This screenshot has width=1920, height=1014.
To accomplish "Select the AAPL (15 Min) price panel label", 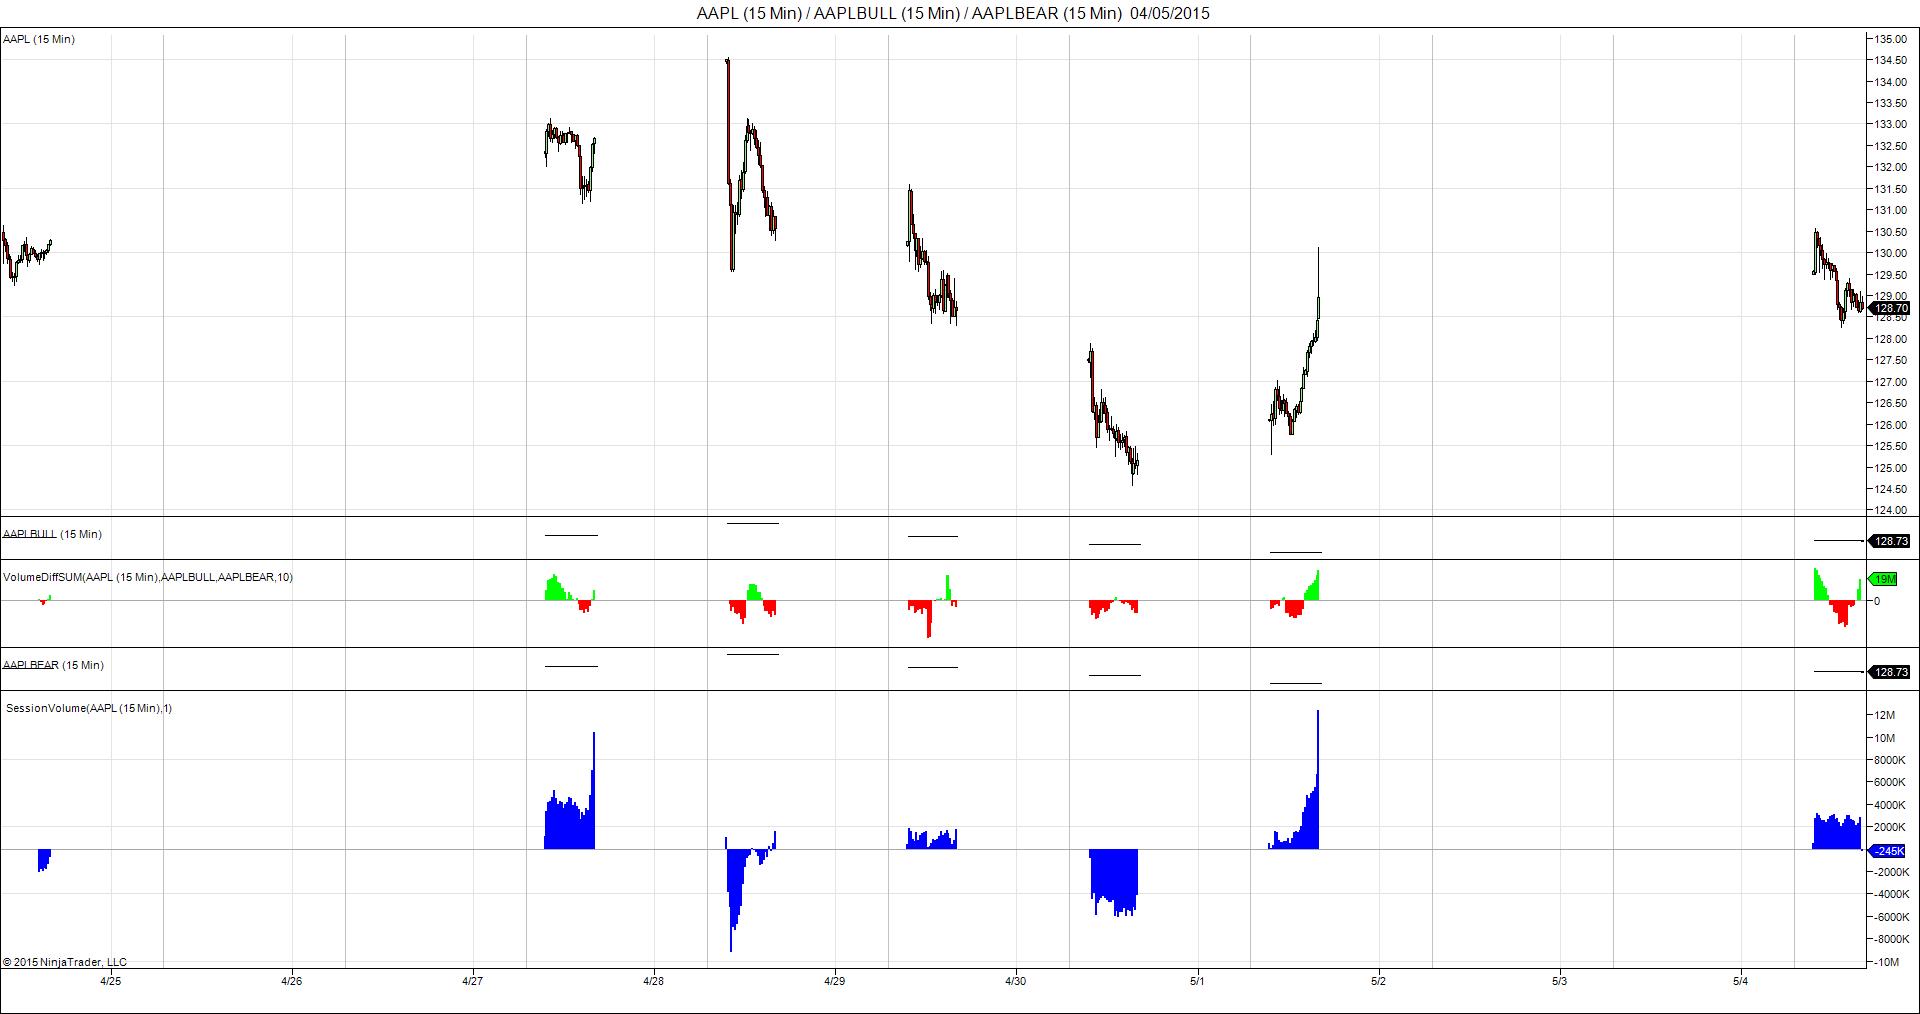I will (x=39, y=39).
